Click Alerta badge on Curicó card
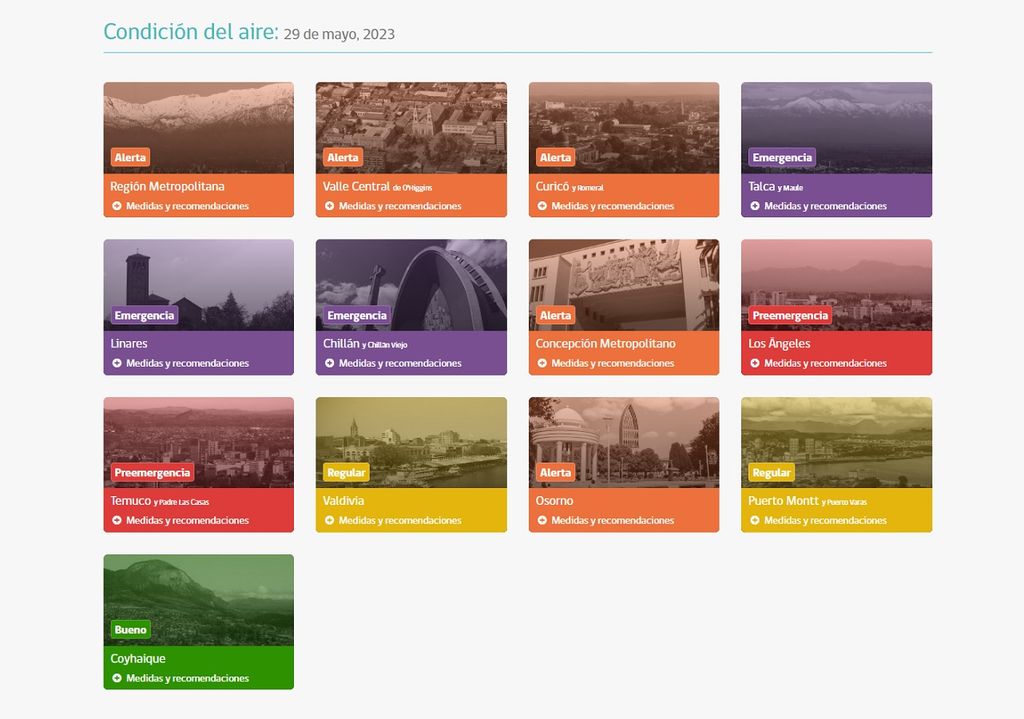Viewport: 1024px width, 719px height. click(556, 157)
